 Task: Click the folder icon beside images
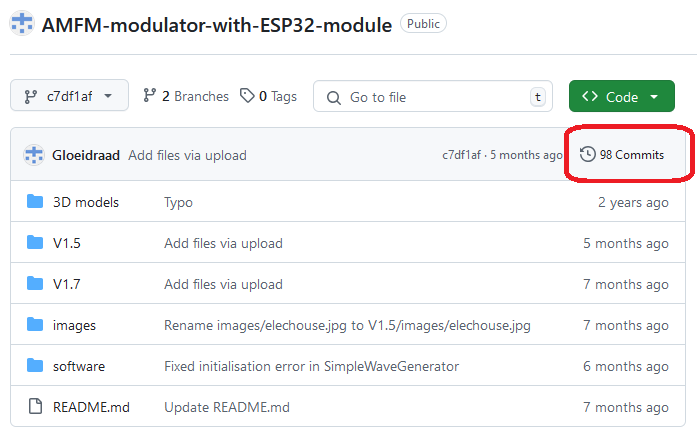click(x=35, y=325)
